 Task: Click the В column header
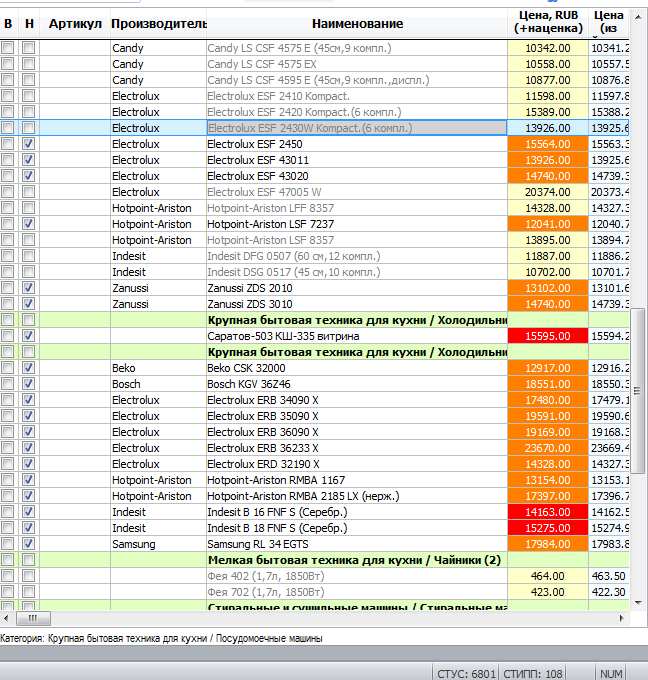pos(8,24)
